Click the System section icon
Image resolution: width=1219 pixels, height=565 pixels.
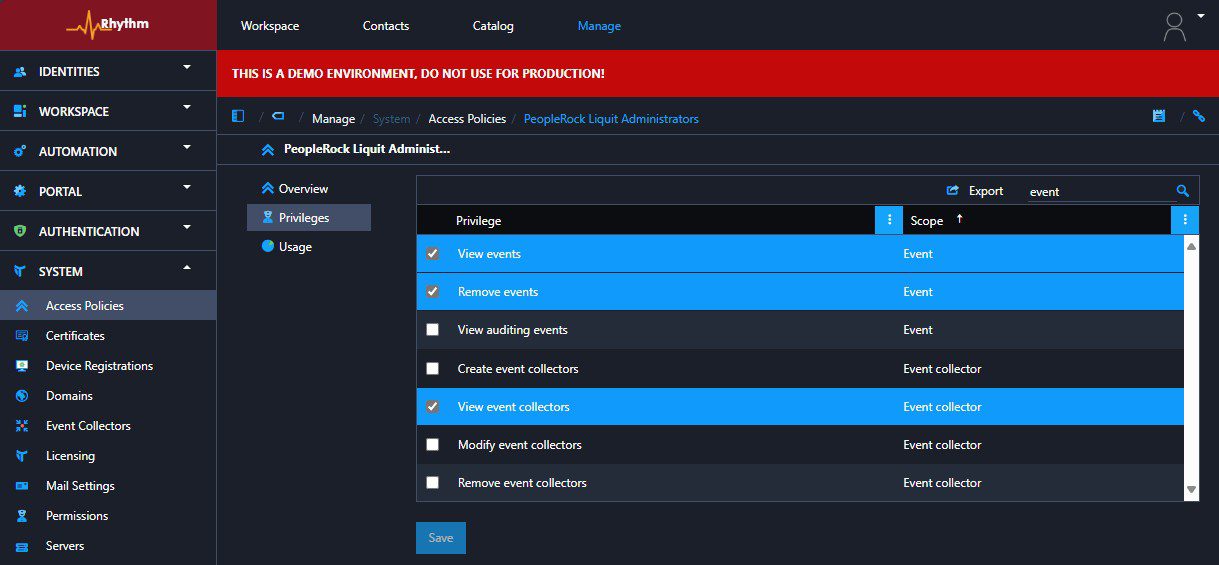tap(20, 272)
